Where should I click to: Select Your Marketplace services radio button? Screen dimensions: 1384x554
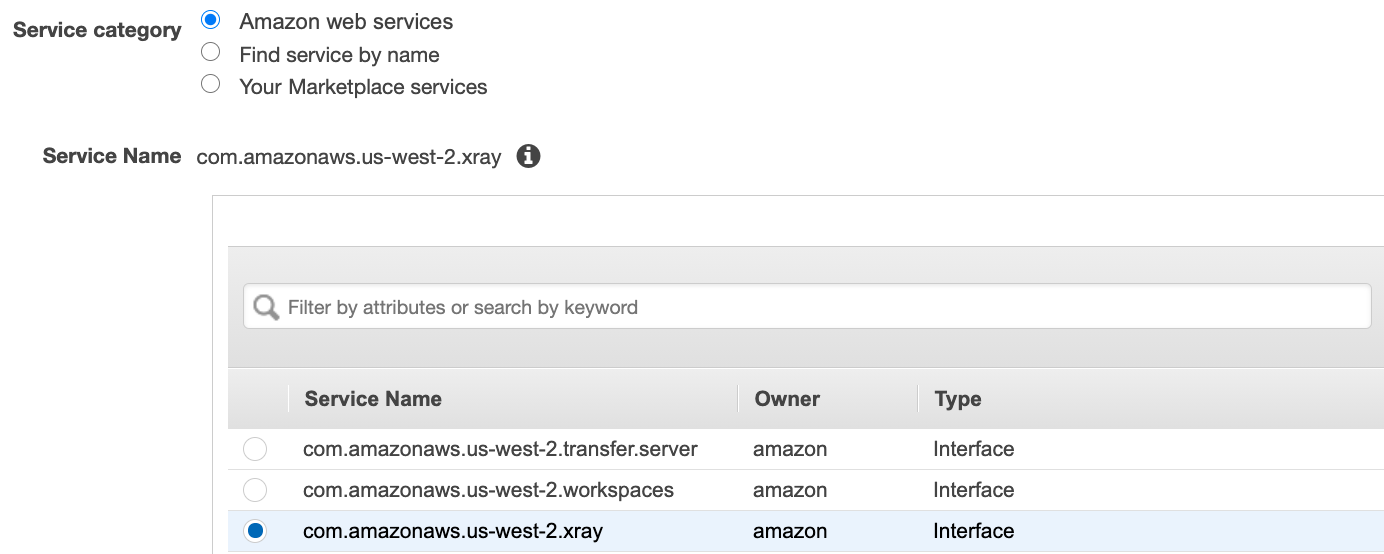[x=211, y=84]
